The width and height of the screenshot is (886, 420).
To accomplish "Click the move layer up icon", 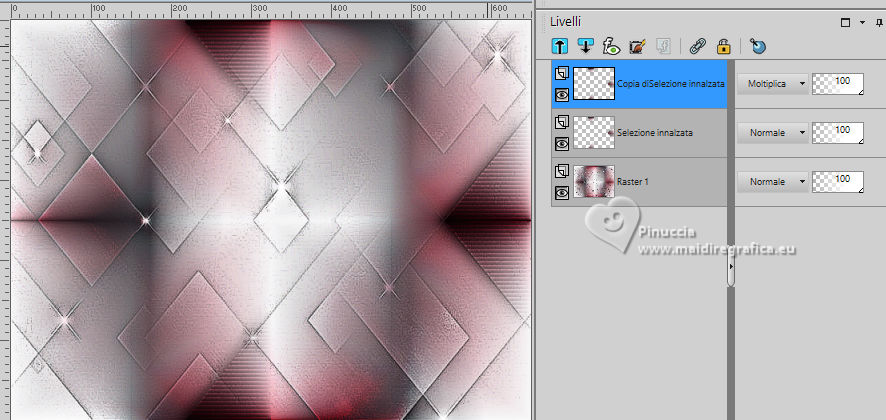I will 559,46.
